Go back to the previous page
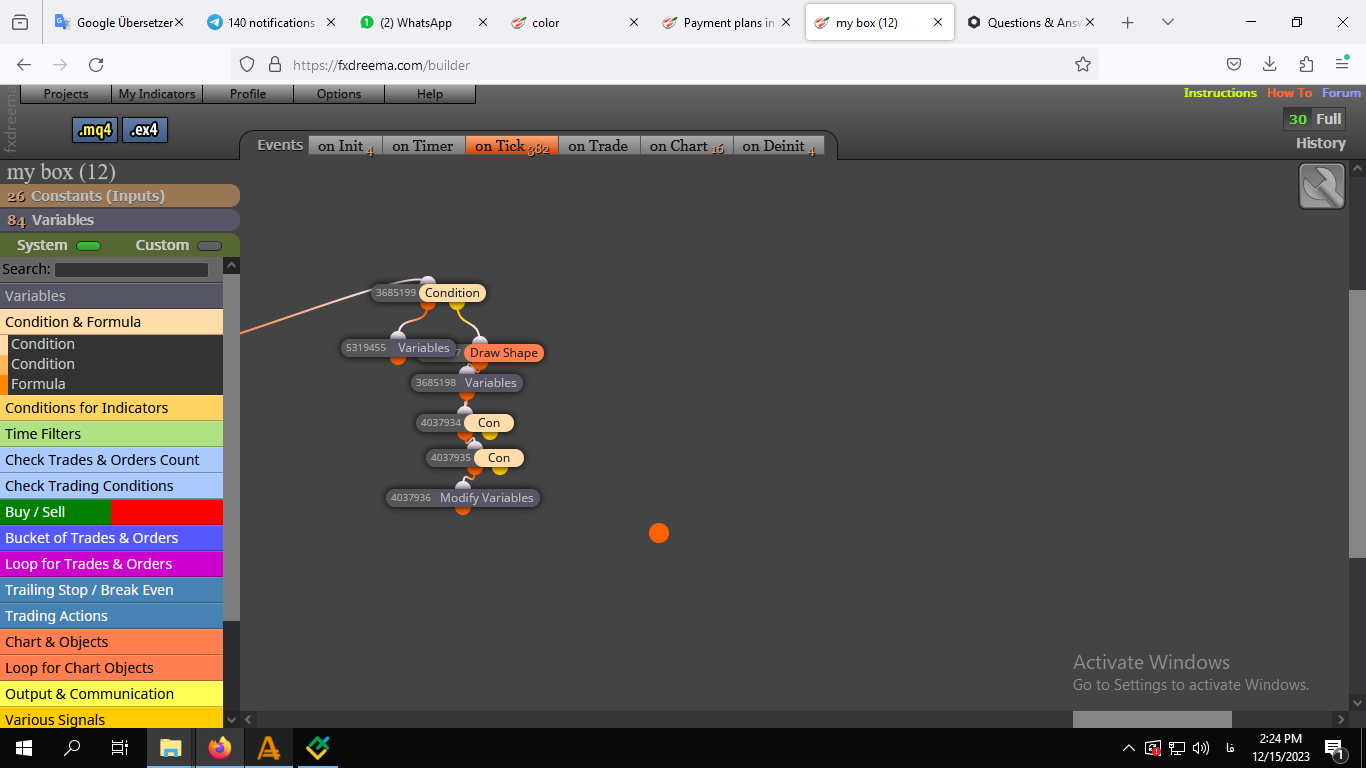 point(24,65)
